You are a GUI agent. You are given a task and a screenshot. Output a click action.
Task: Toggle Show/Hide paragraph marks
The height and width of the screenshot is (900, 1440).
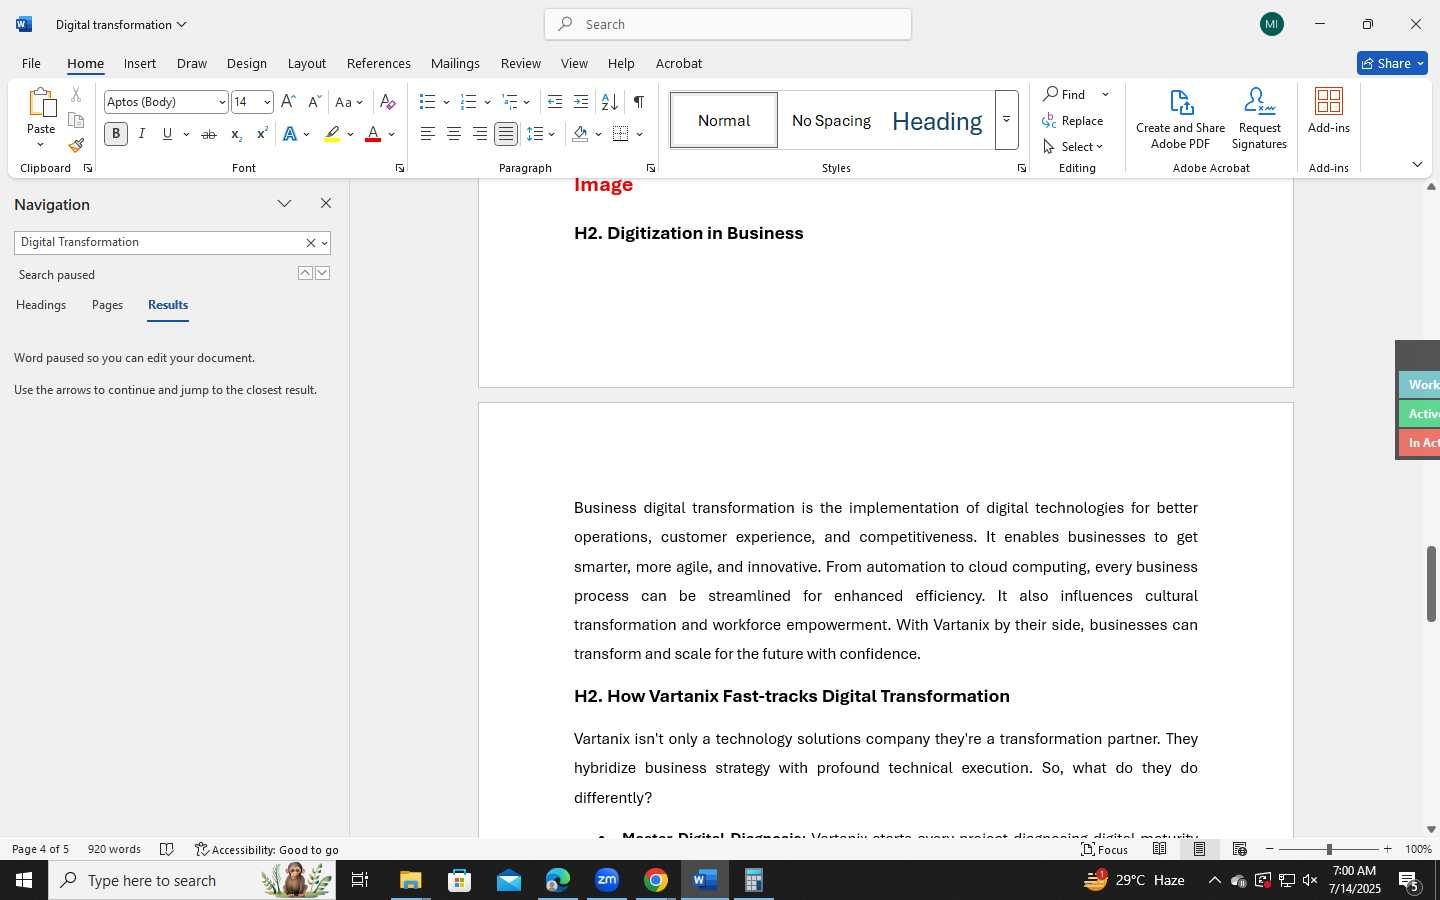point(638,102)
